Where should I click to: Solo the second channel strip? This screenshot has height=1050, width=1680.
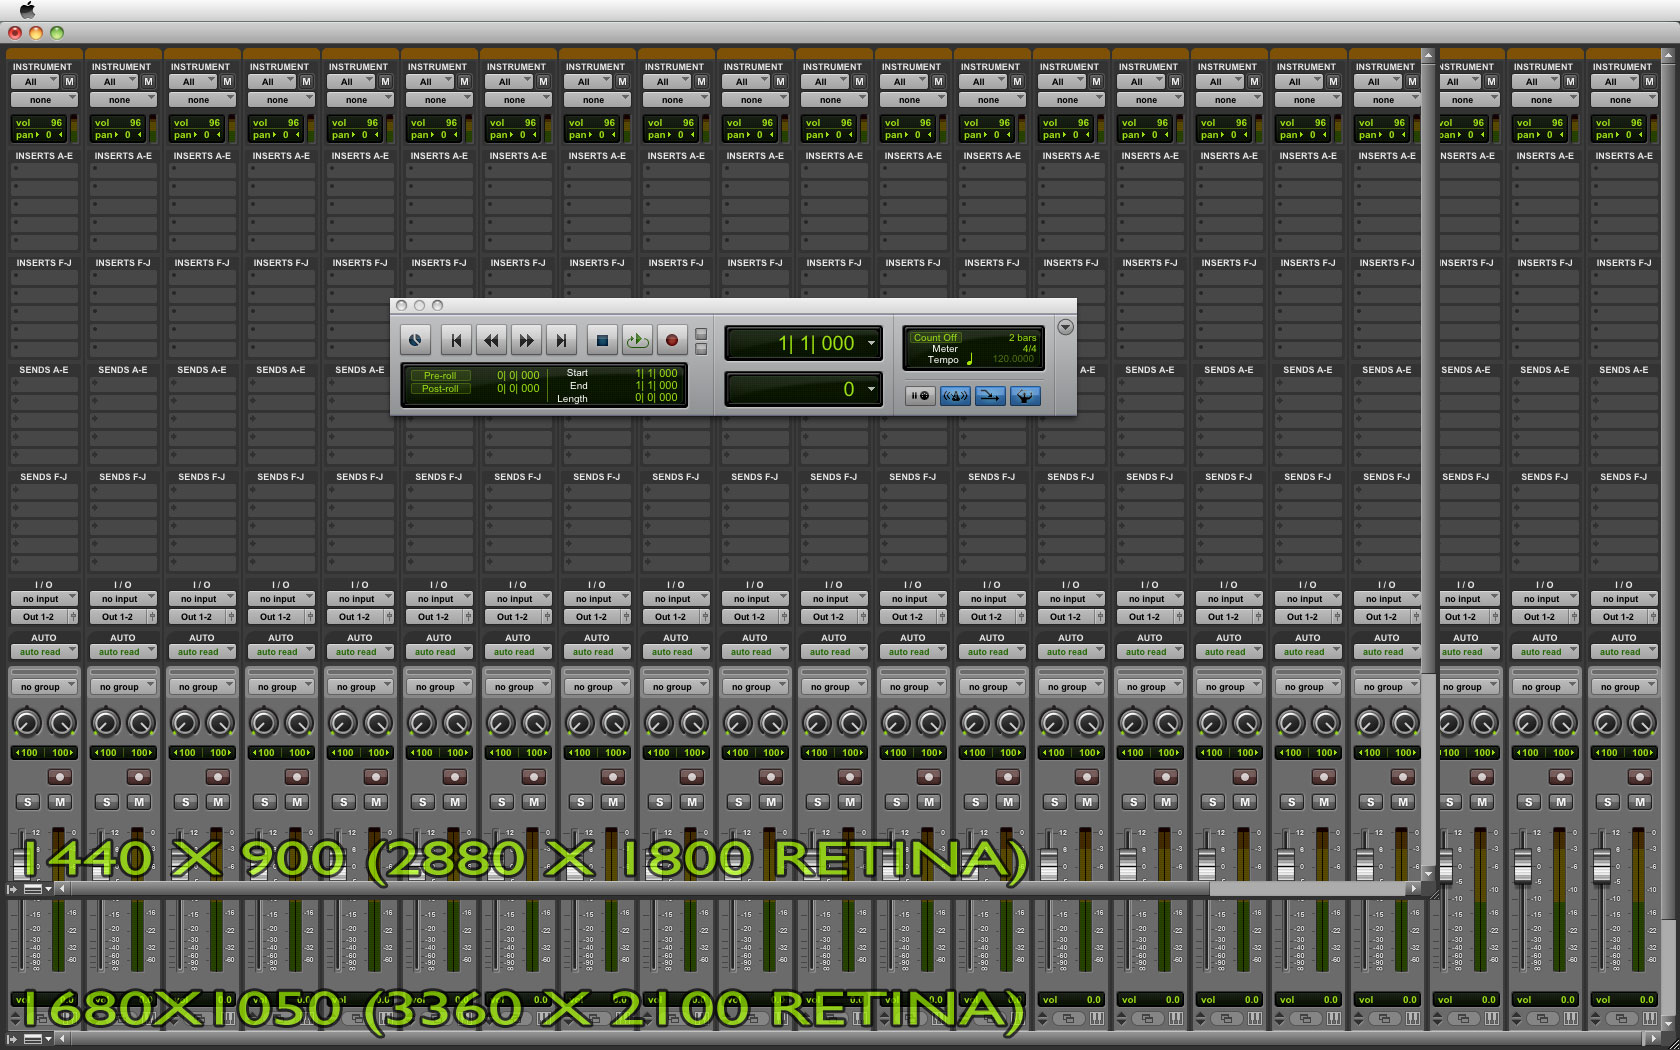[x=107, y=802]
